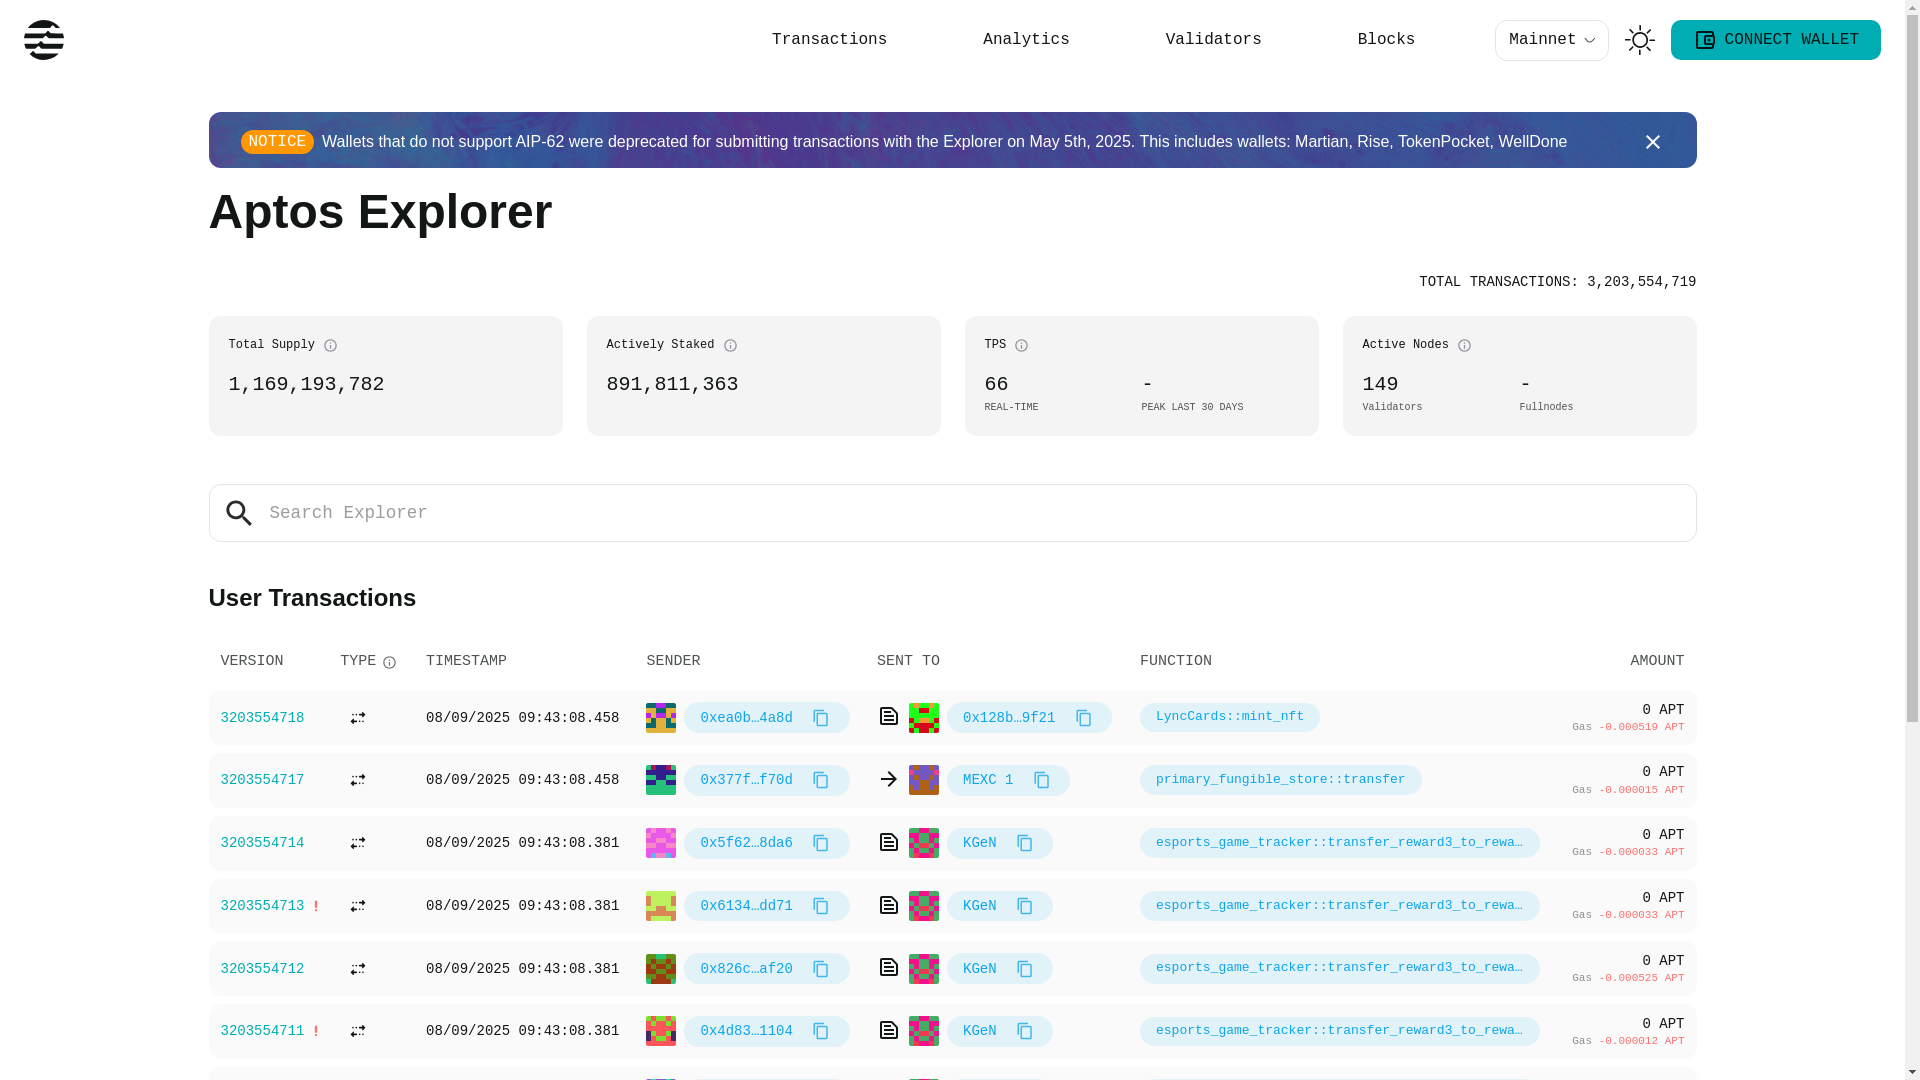Copy KGeN address in row 3203554712
The height and width of the screenshot is (1080, 1920).
pyautogui.click(x=1025, y=969)
